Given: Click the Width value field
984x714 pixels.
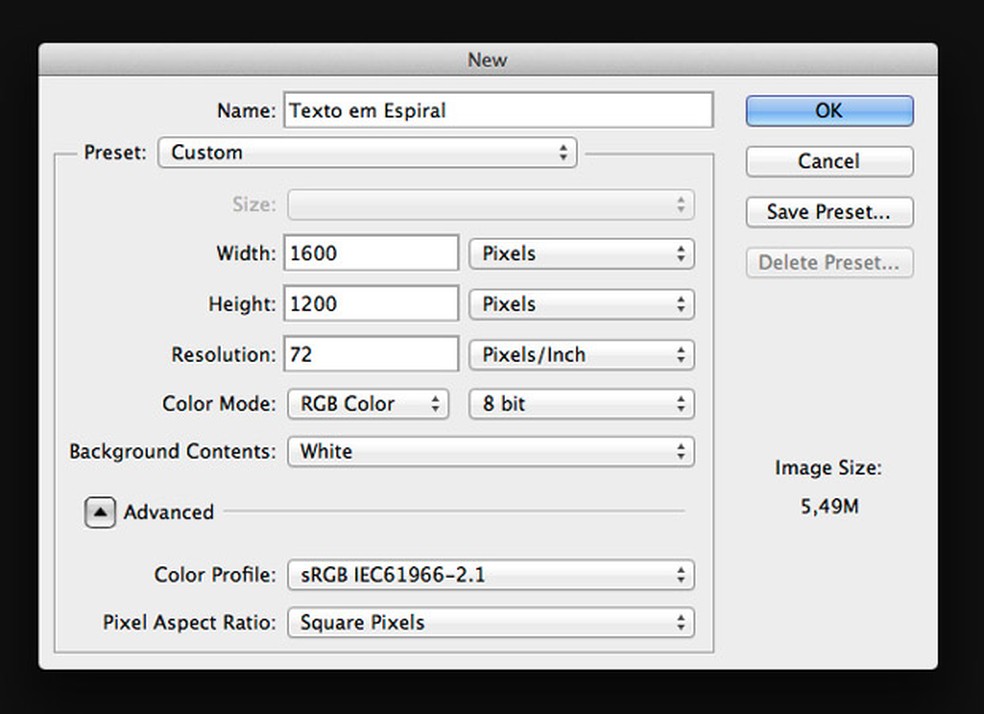Looking at the screenshot, I should (x=371, y=254).
